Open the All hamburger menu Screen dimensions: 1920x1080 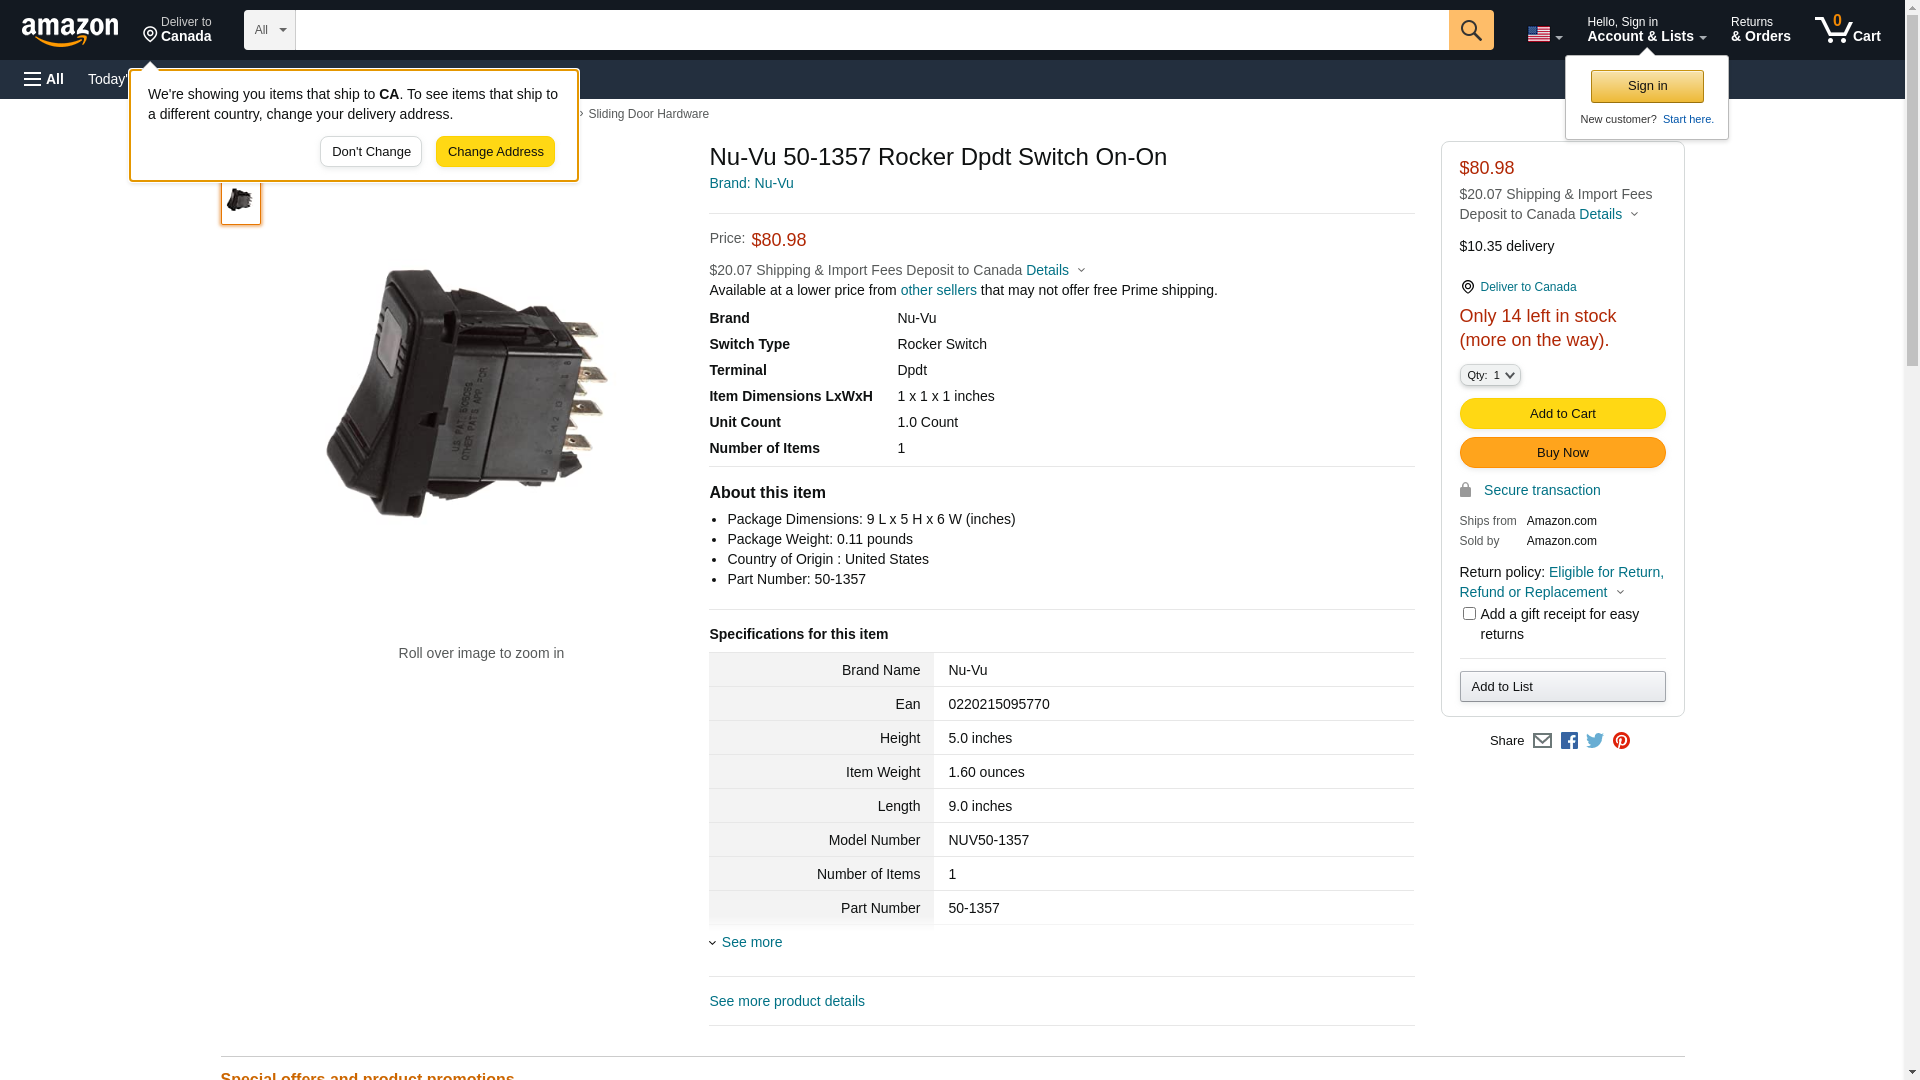44,79
